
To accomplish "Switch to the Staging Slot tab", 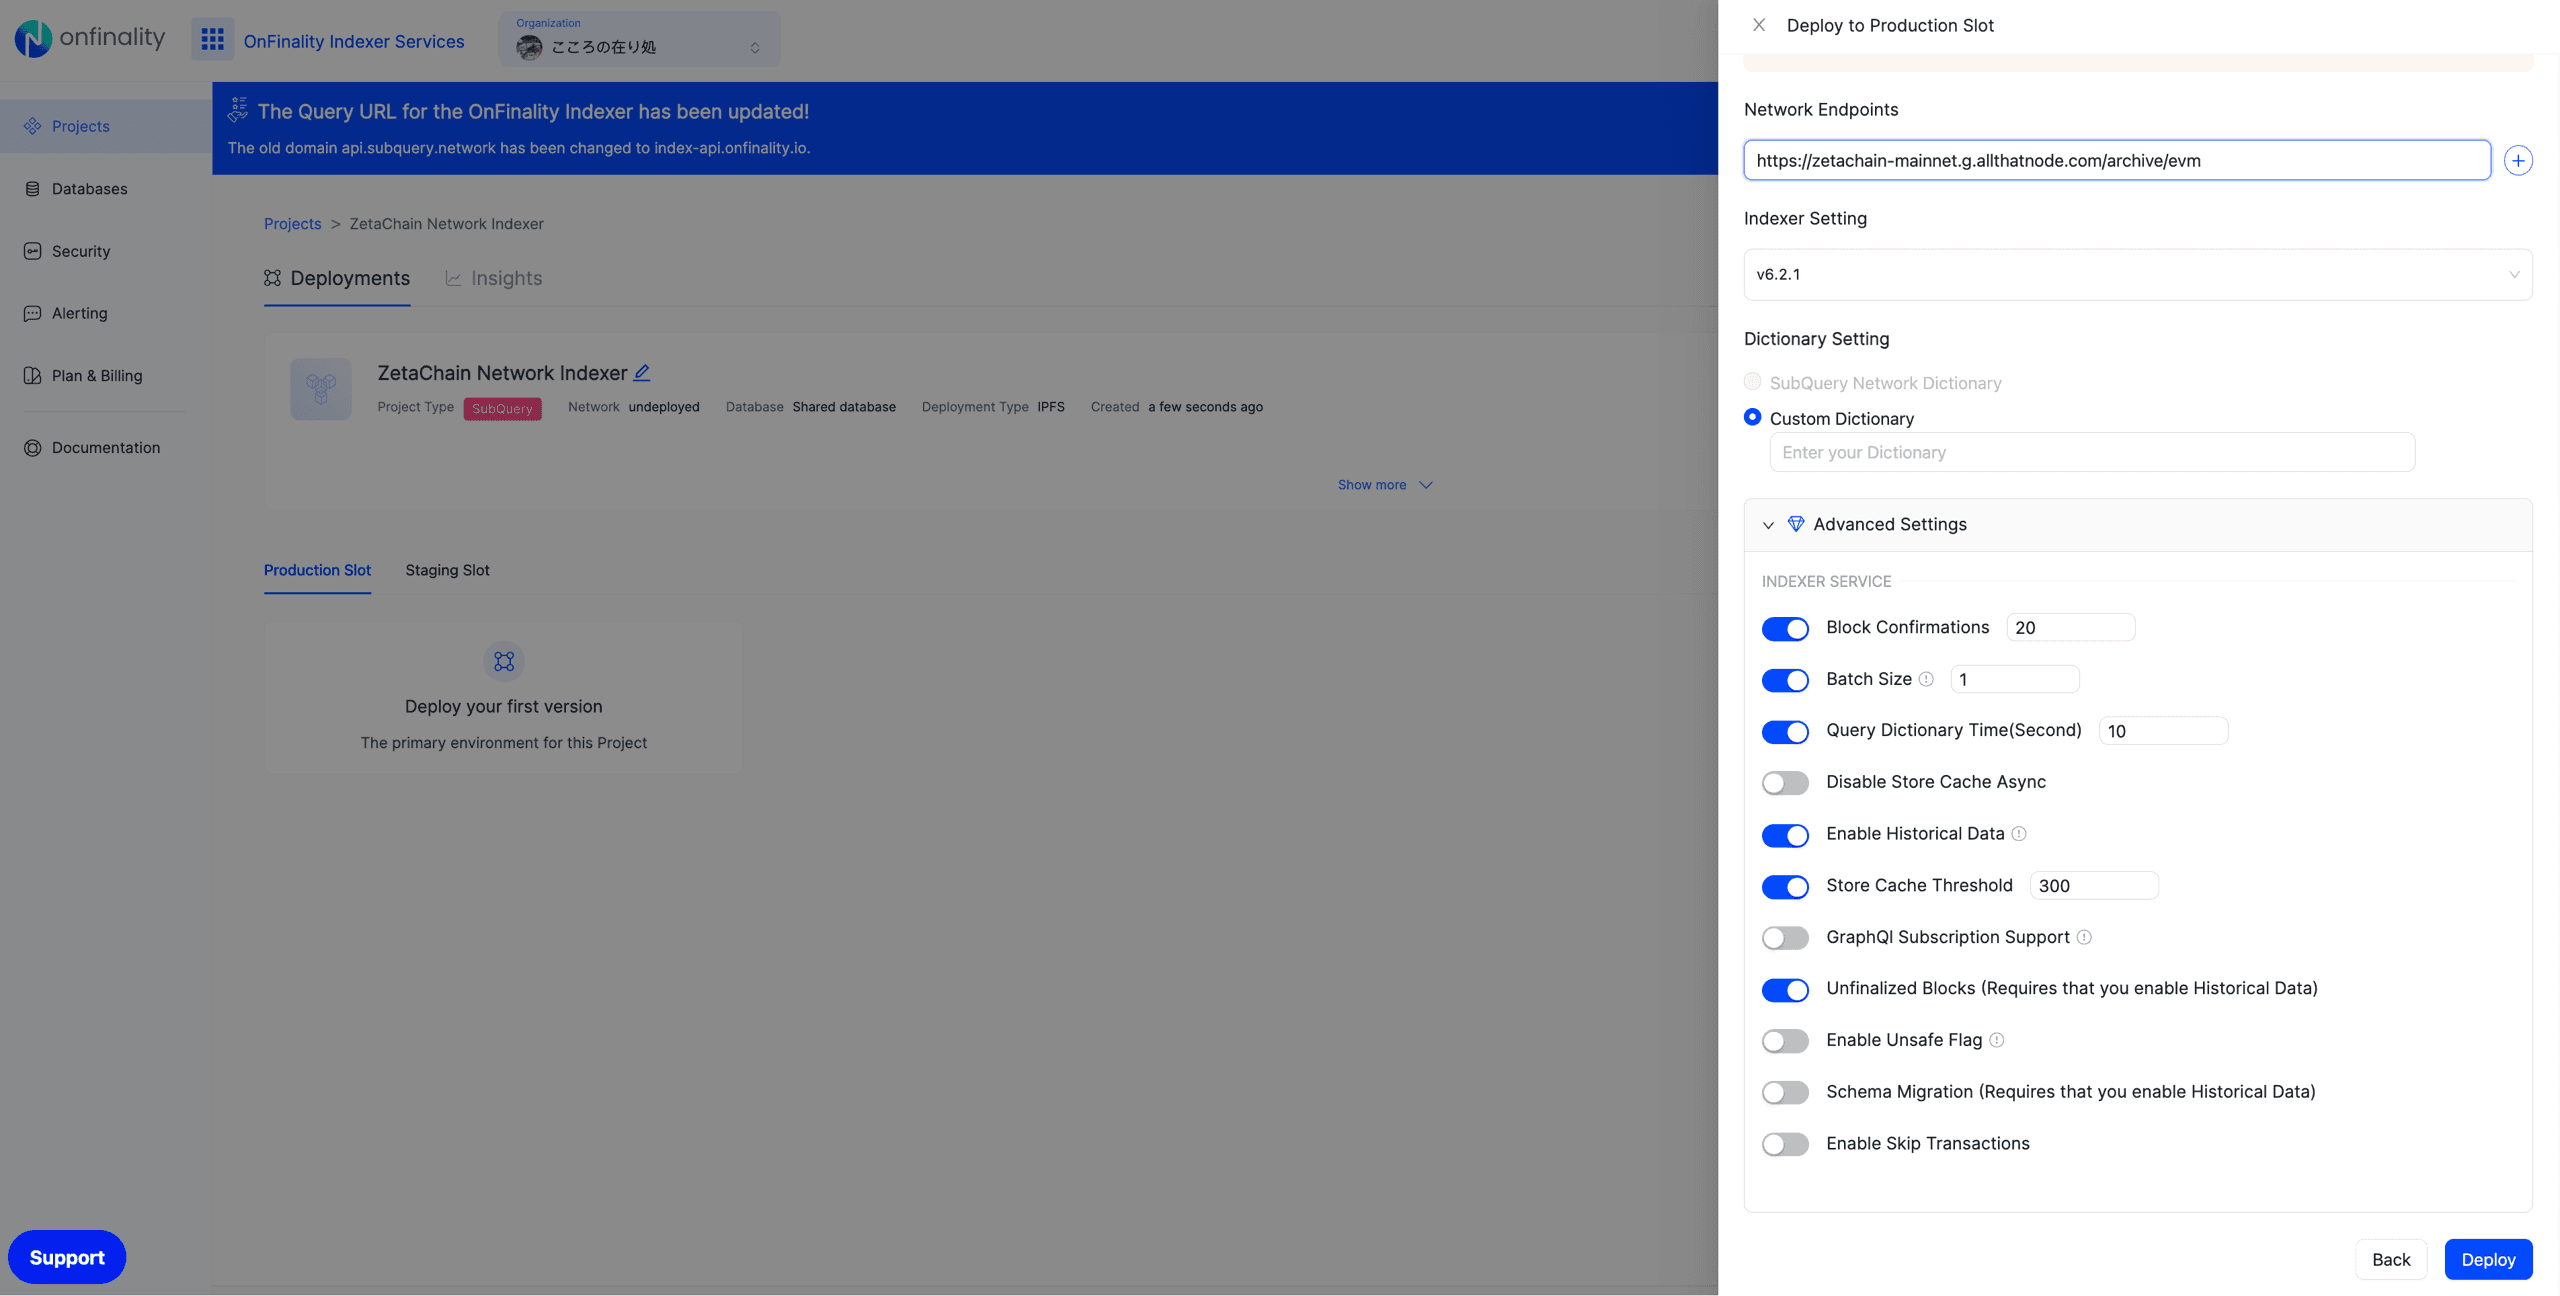I will 447,570.
